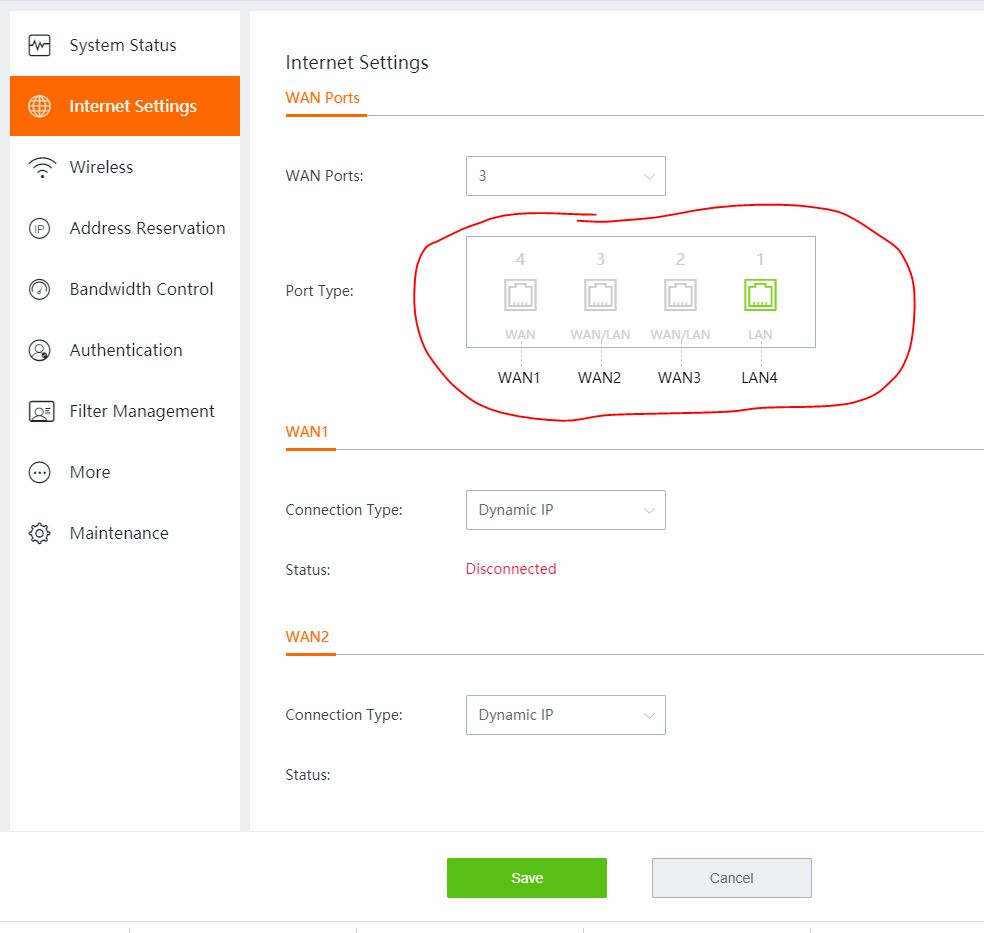Go to the Bandwidth Control menu item
This screenshot has width=984, height=933.
click(141, 290)
